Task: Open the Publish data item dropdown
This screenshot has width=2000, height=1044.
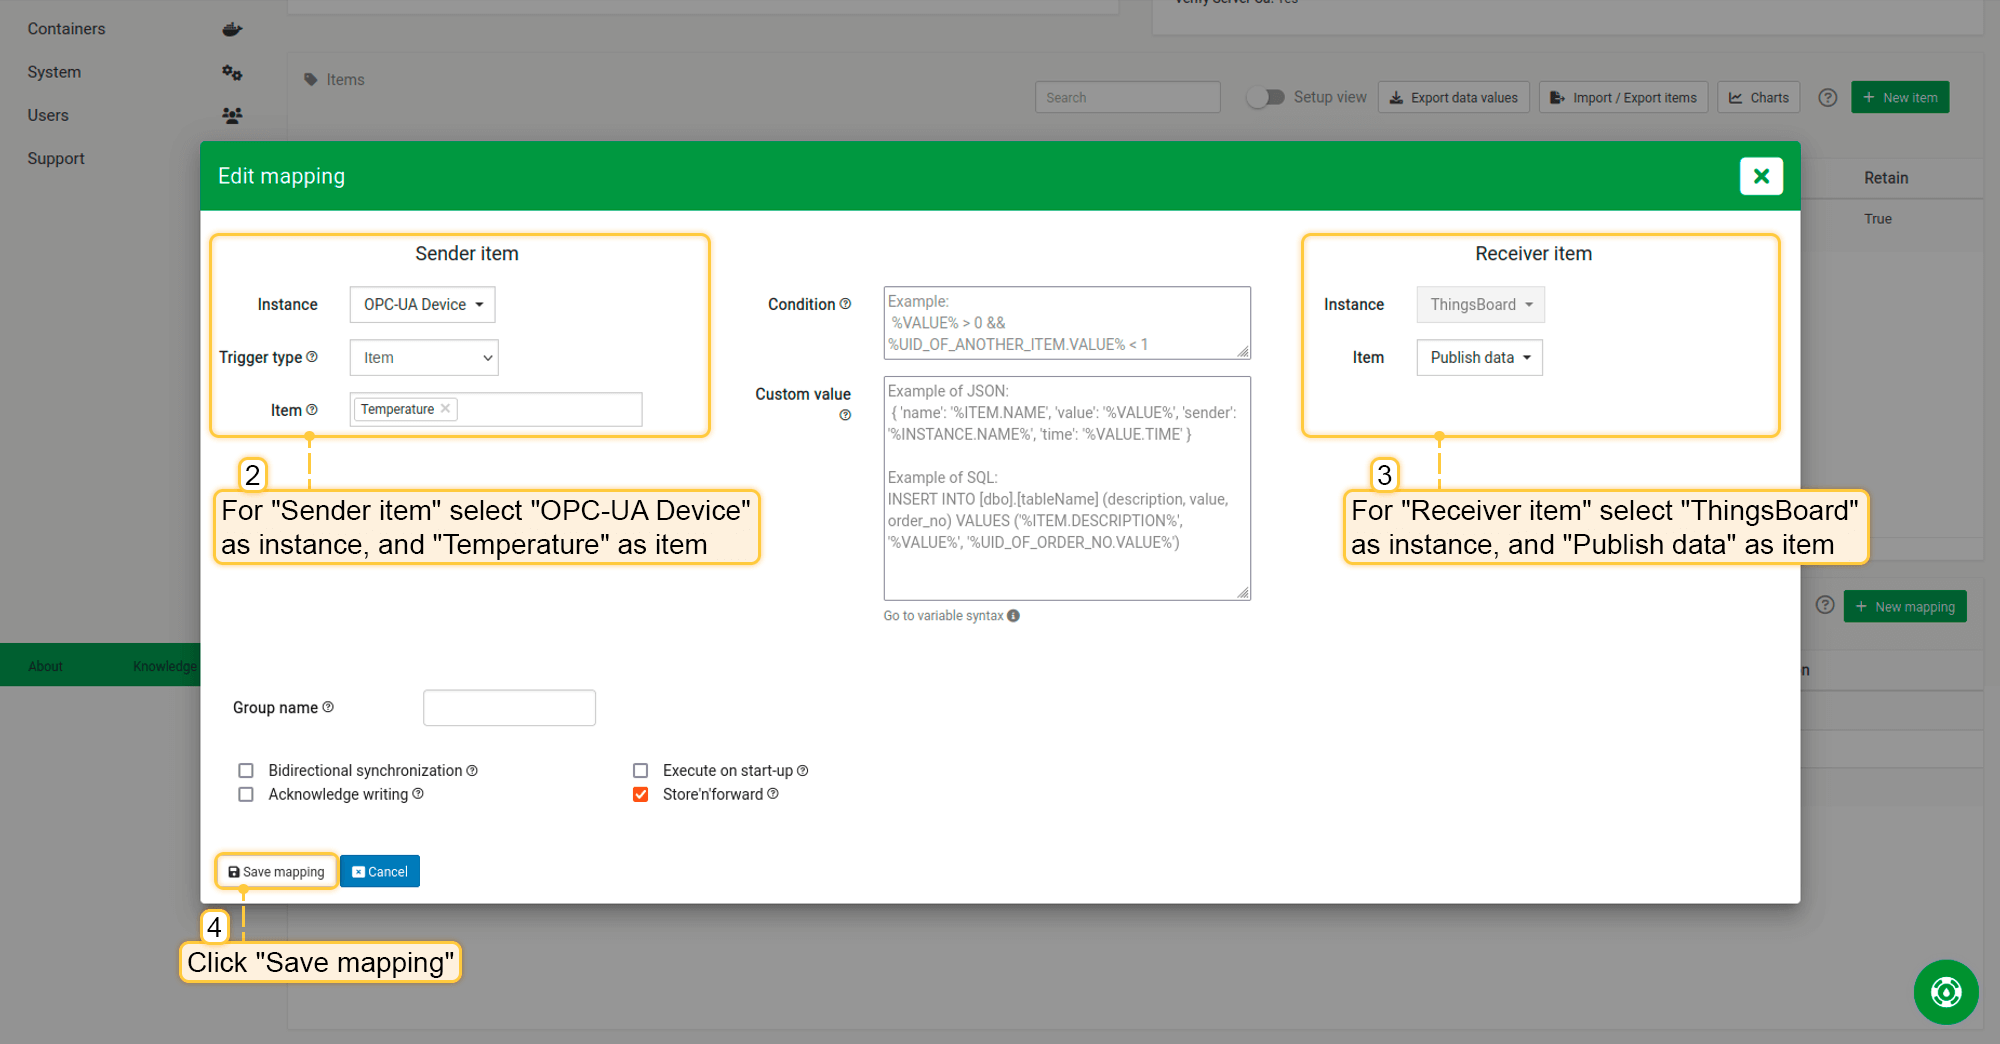Action: pos(1479,358)
